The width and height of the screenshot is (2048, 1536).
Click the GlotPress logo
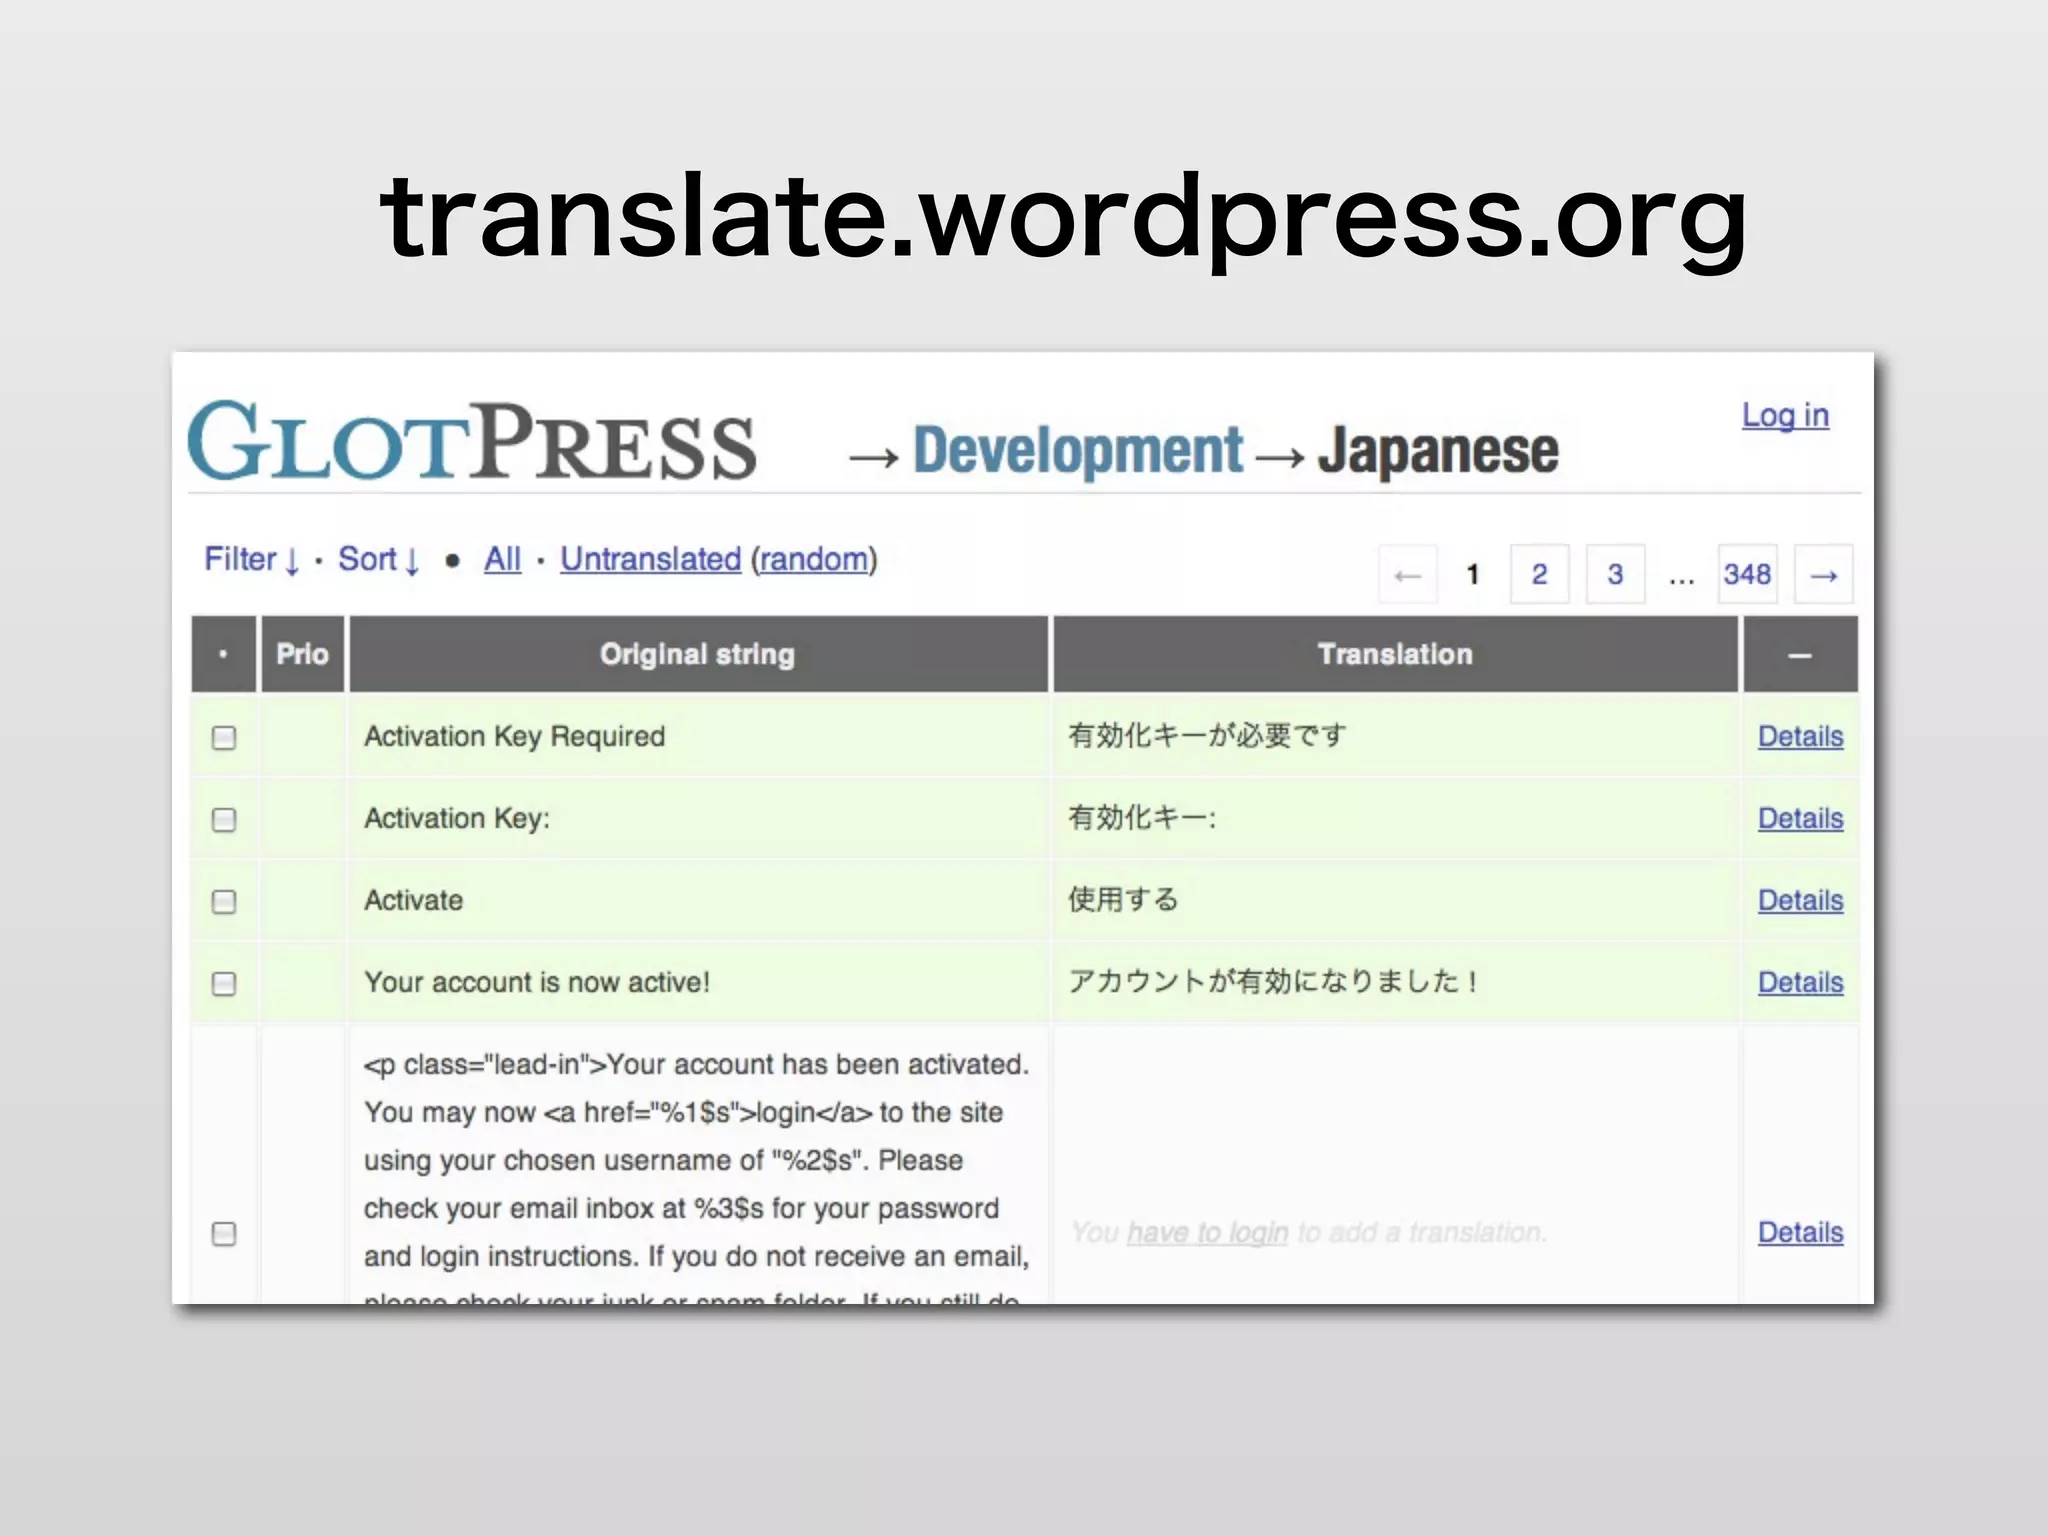tap(472, 441)
